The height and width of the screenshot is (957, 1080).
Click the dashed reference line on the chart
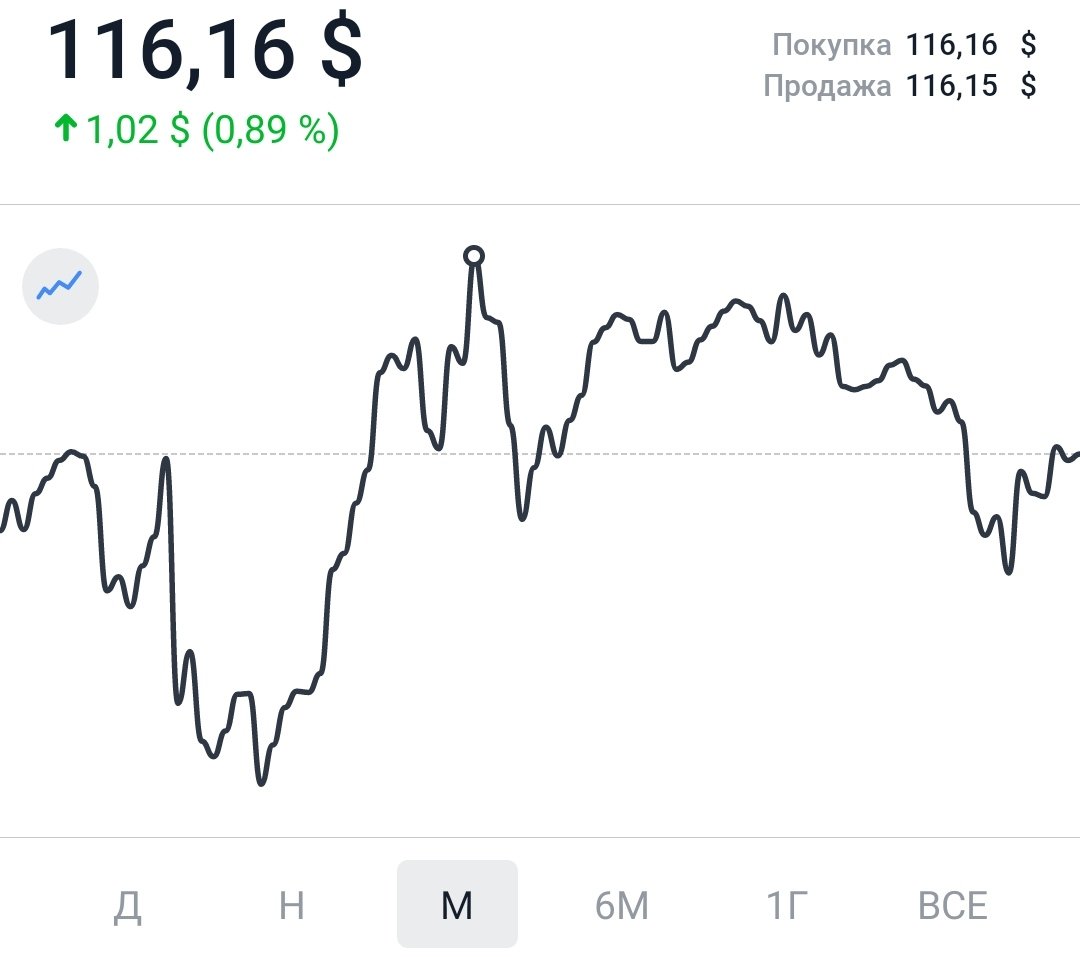point(700,454)
